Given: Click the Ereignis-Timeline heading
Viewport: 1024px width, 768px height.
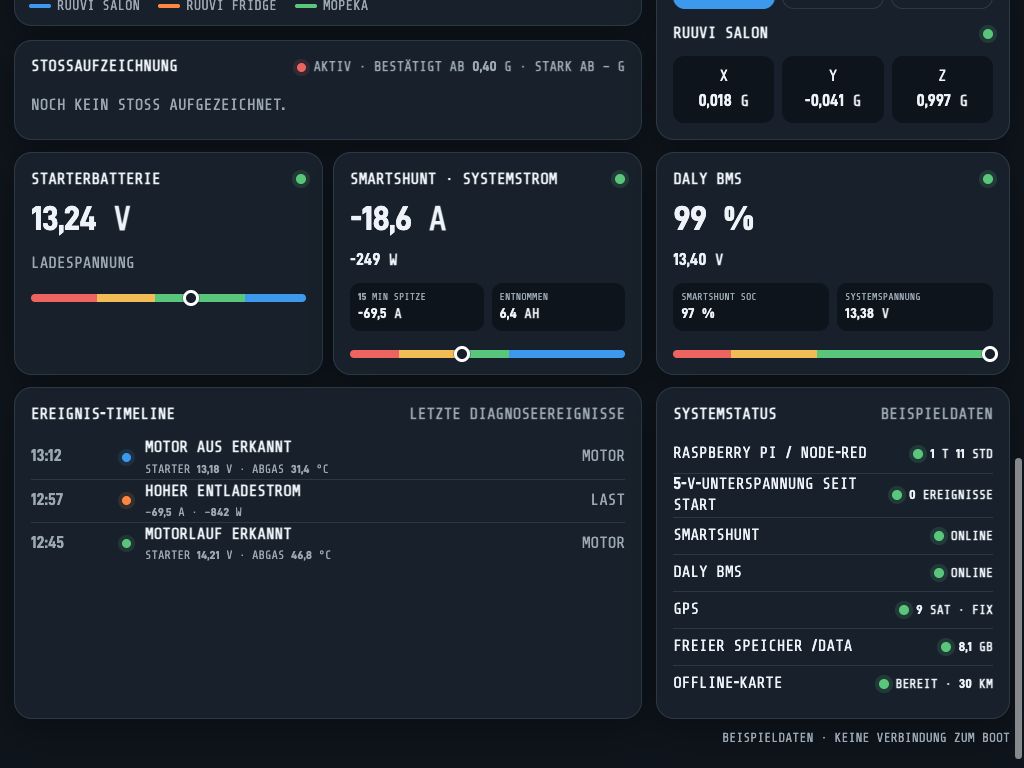Looking at the screenshot, I should pyautogui.click(x=103, y=414).
